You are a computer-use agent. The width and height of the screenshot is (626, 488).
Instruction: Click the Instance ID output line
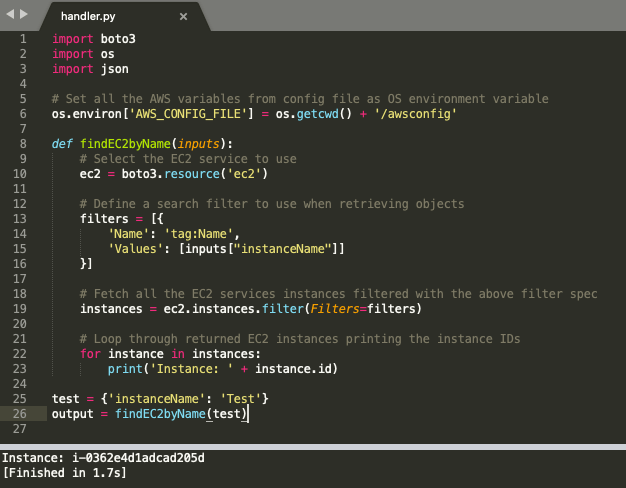(x=103, y=457)
